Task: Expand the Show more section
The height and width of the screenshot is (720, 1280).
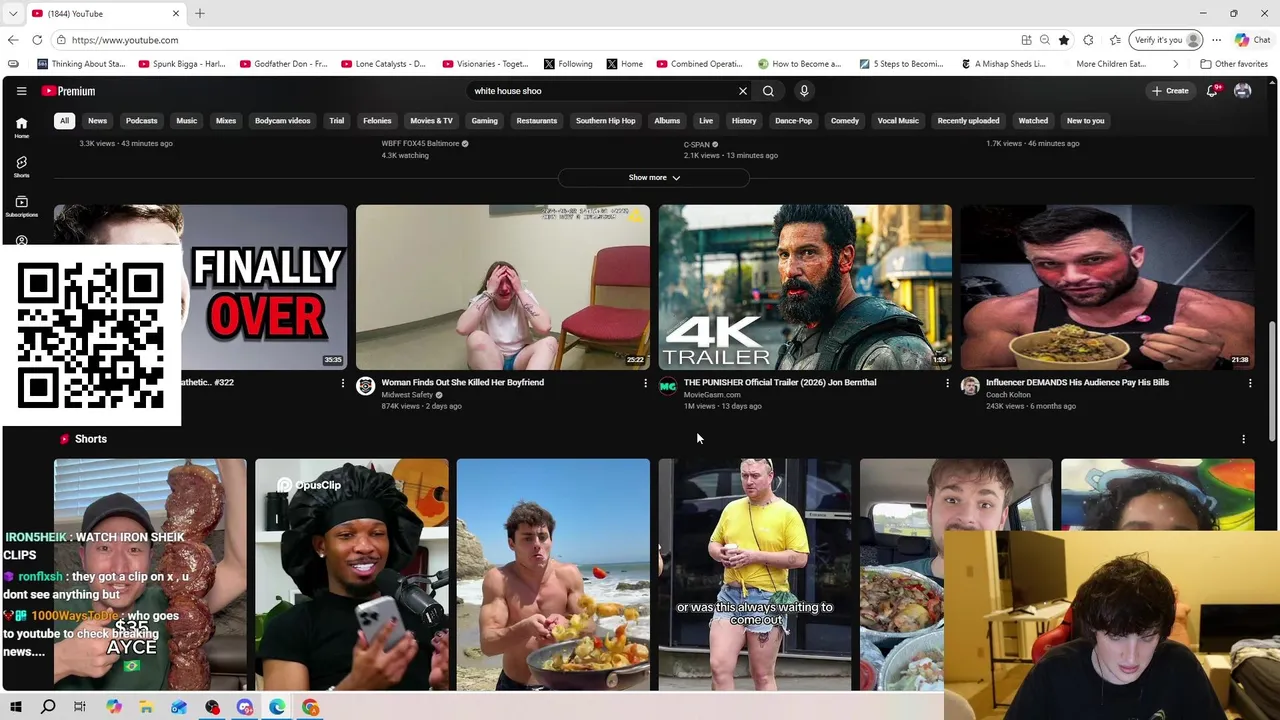Action: [x=654, y=178]
